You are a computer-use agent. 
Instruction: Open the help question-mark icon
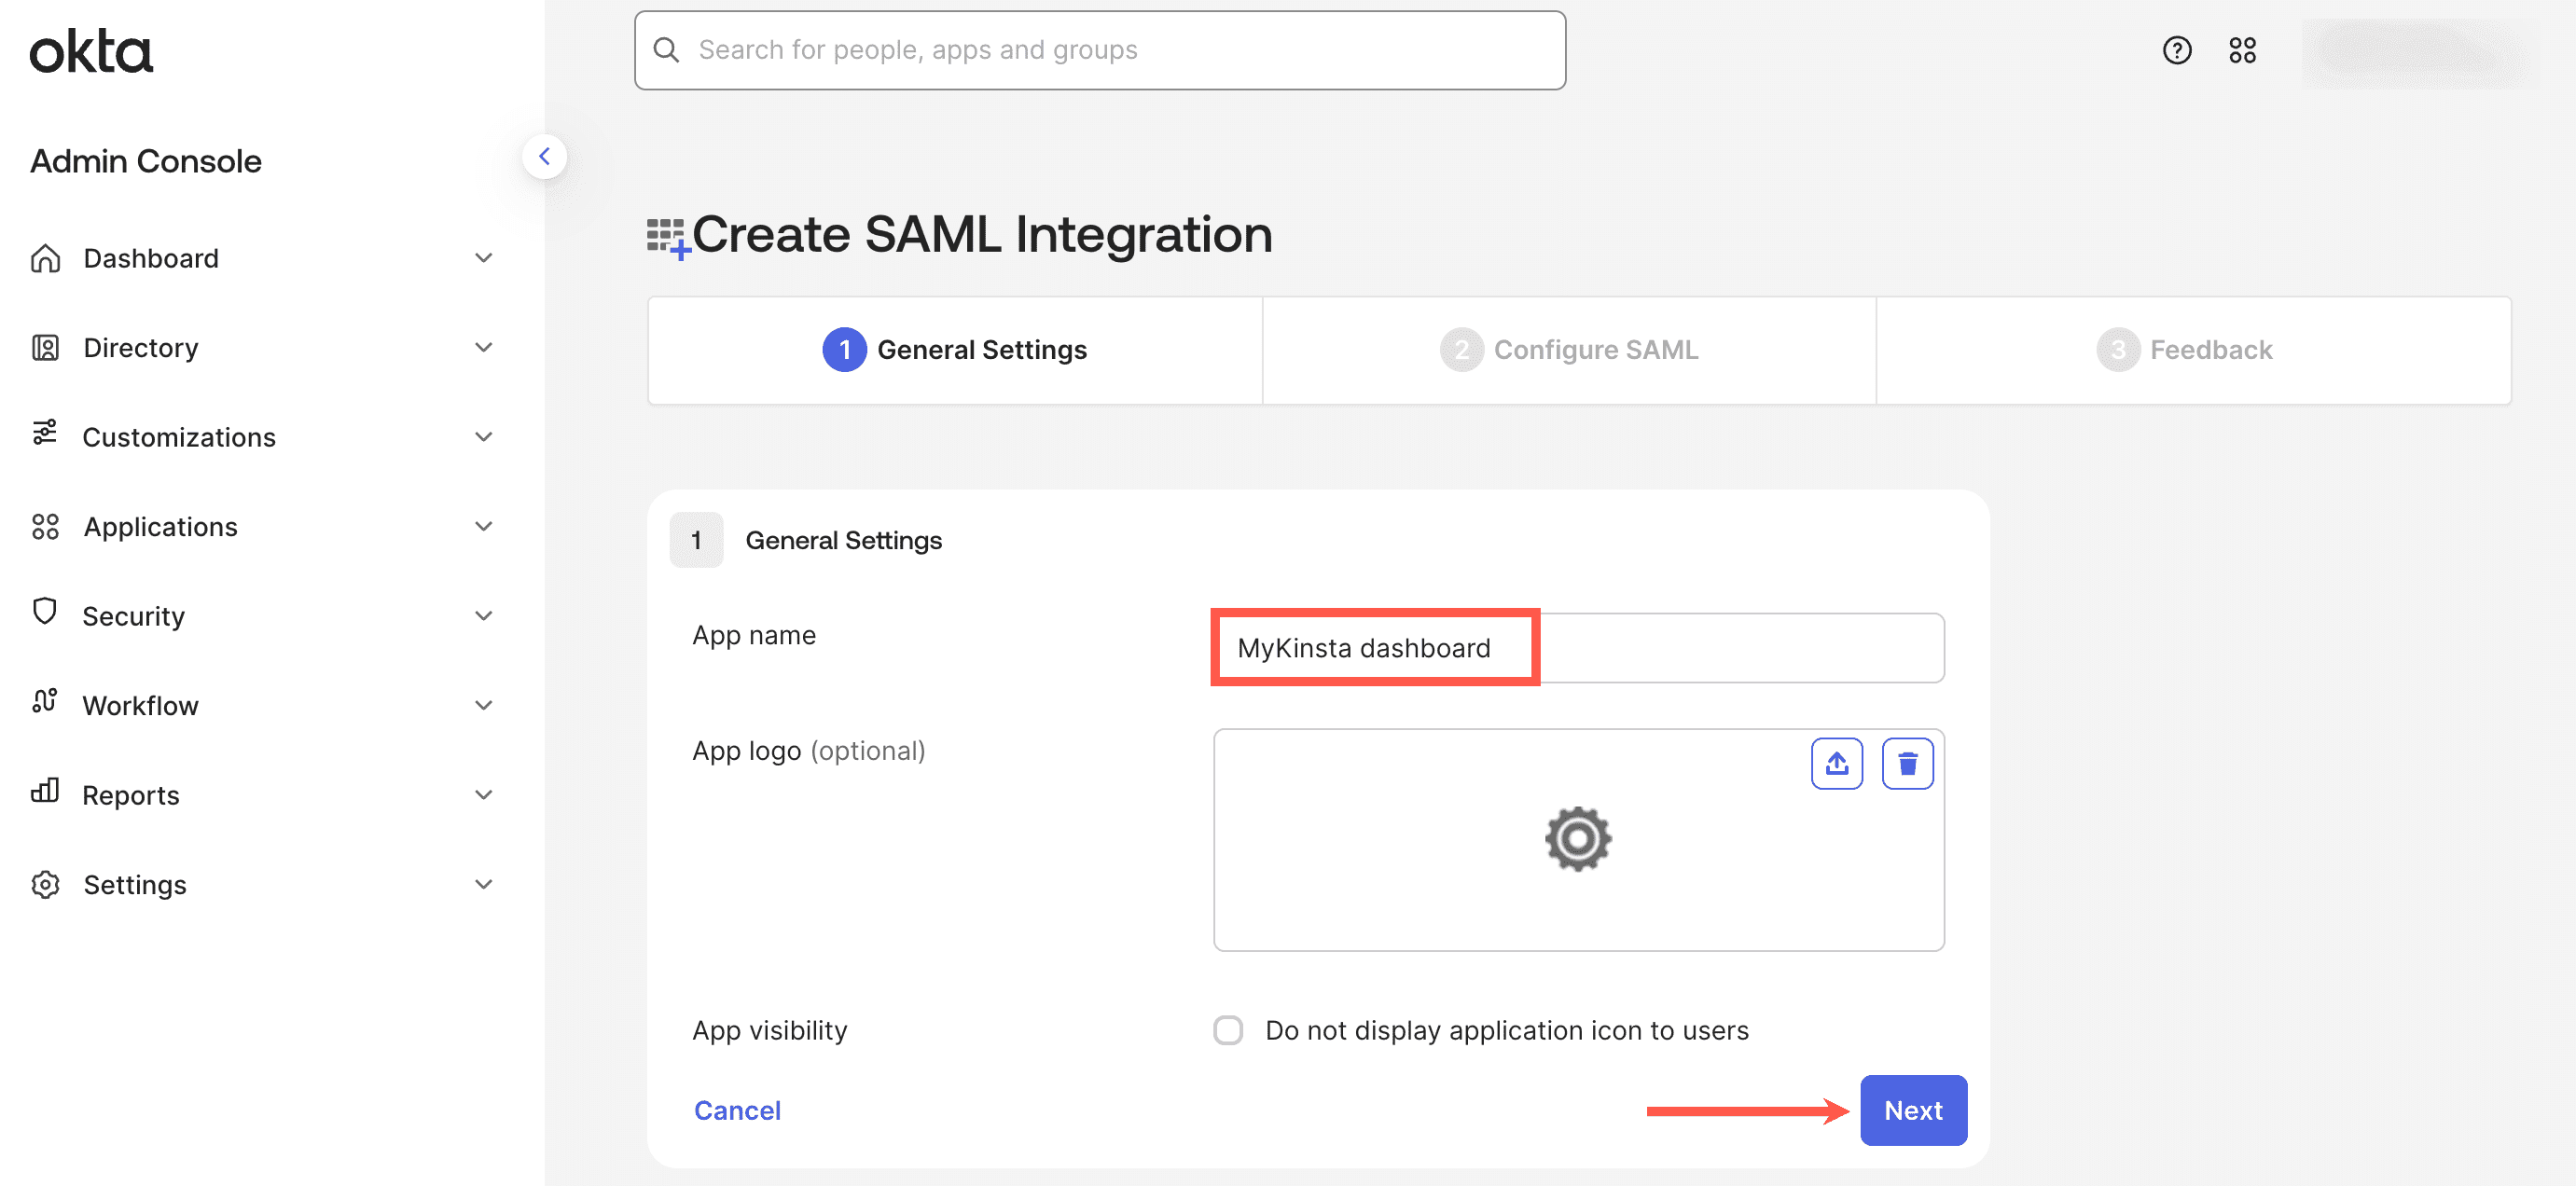pyautogui.click(x=2177, y=49)
